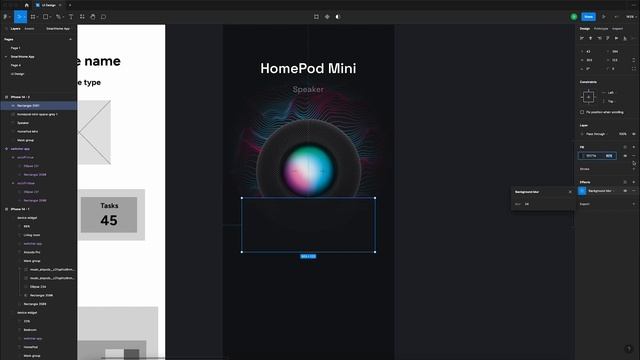
Task: Select the Frame tool
Action: pos(33,17)
